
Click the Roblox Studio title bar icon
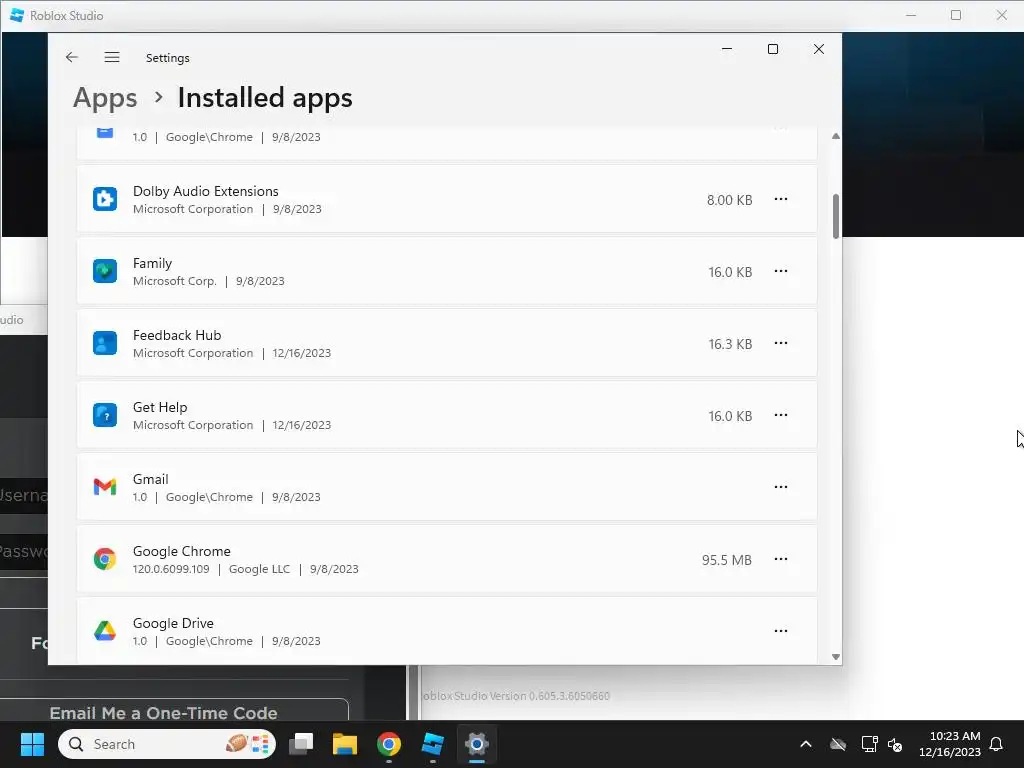[17, 15]
